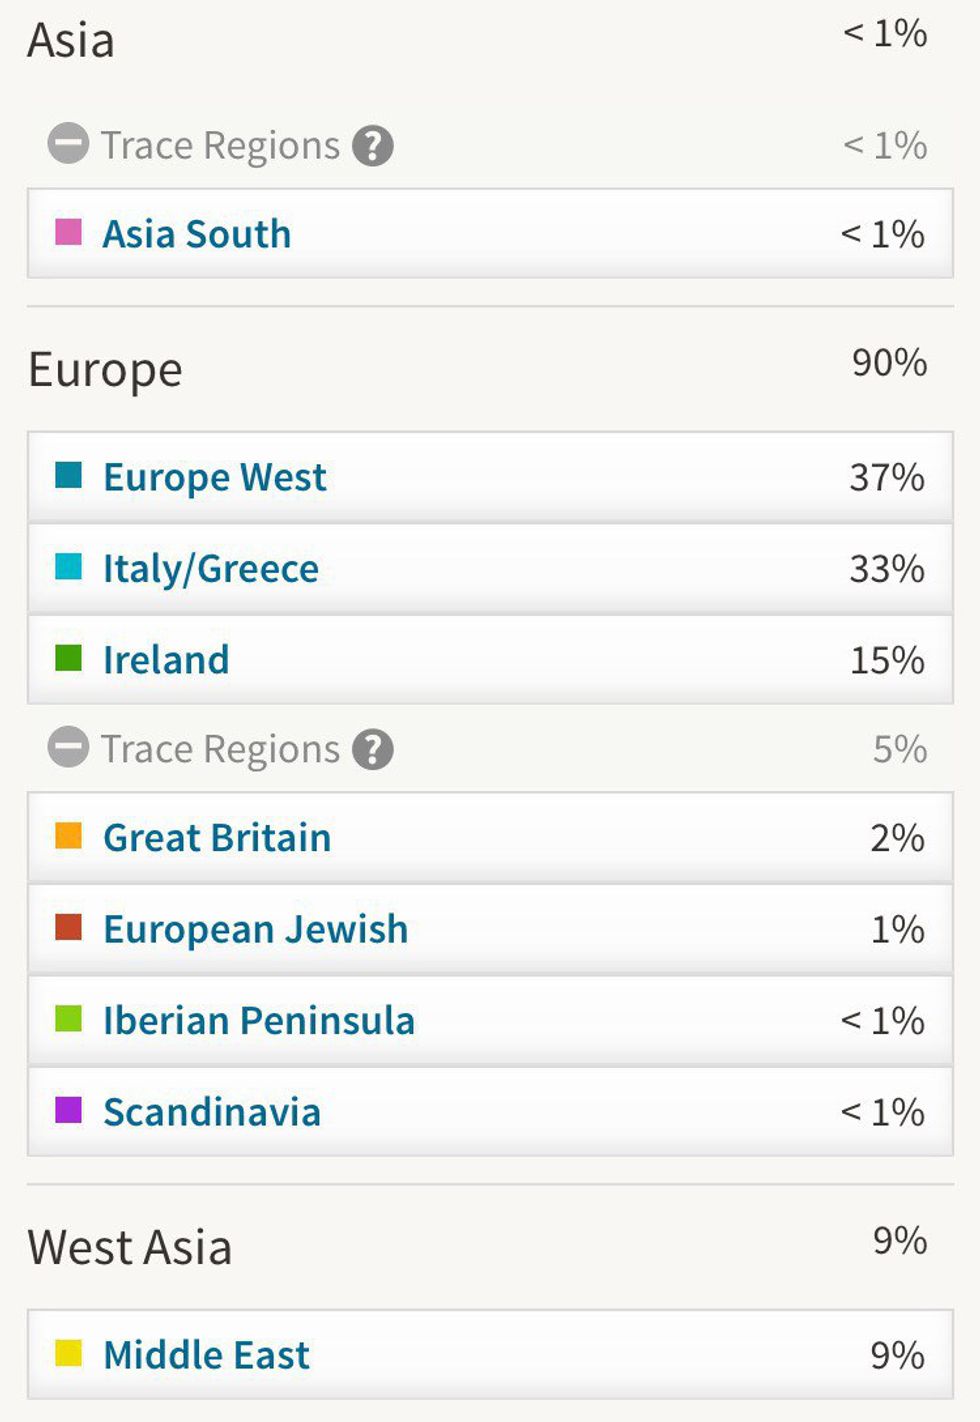The image size is (980, 1422).
Task: Select the Iberian Peninsula region
Action: pyautogui.click(x=490, y=1020)
